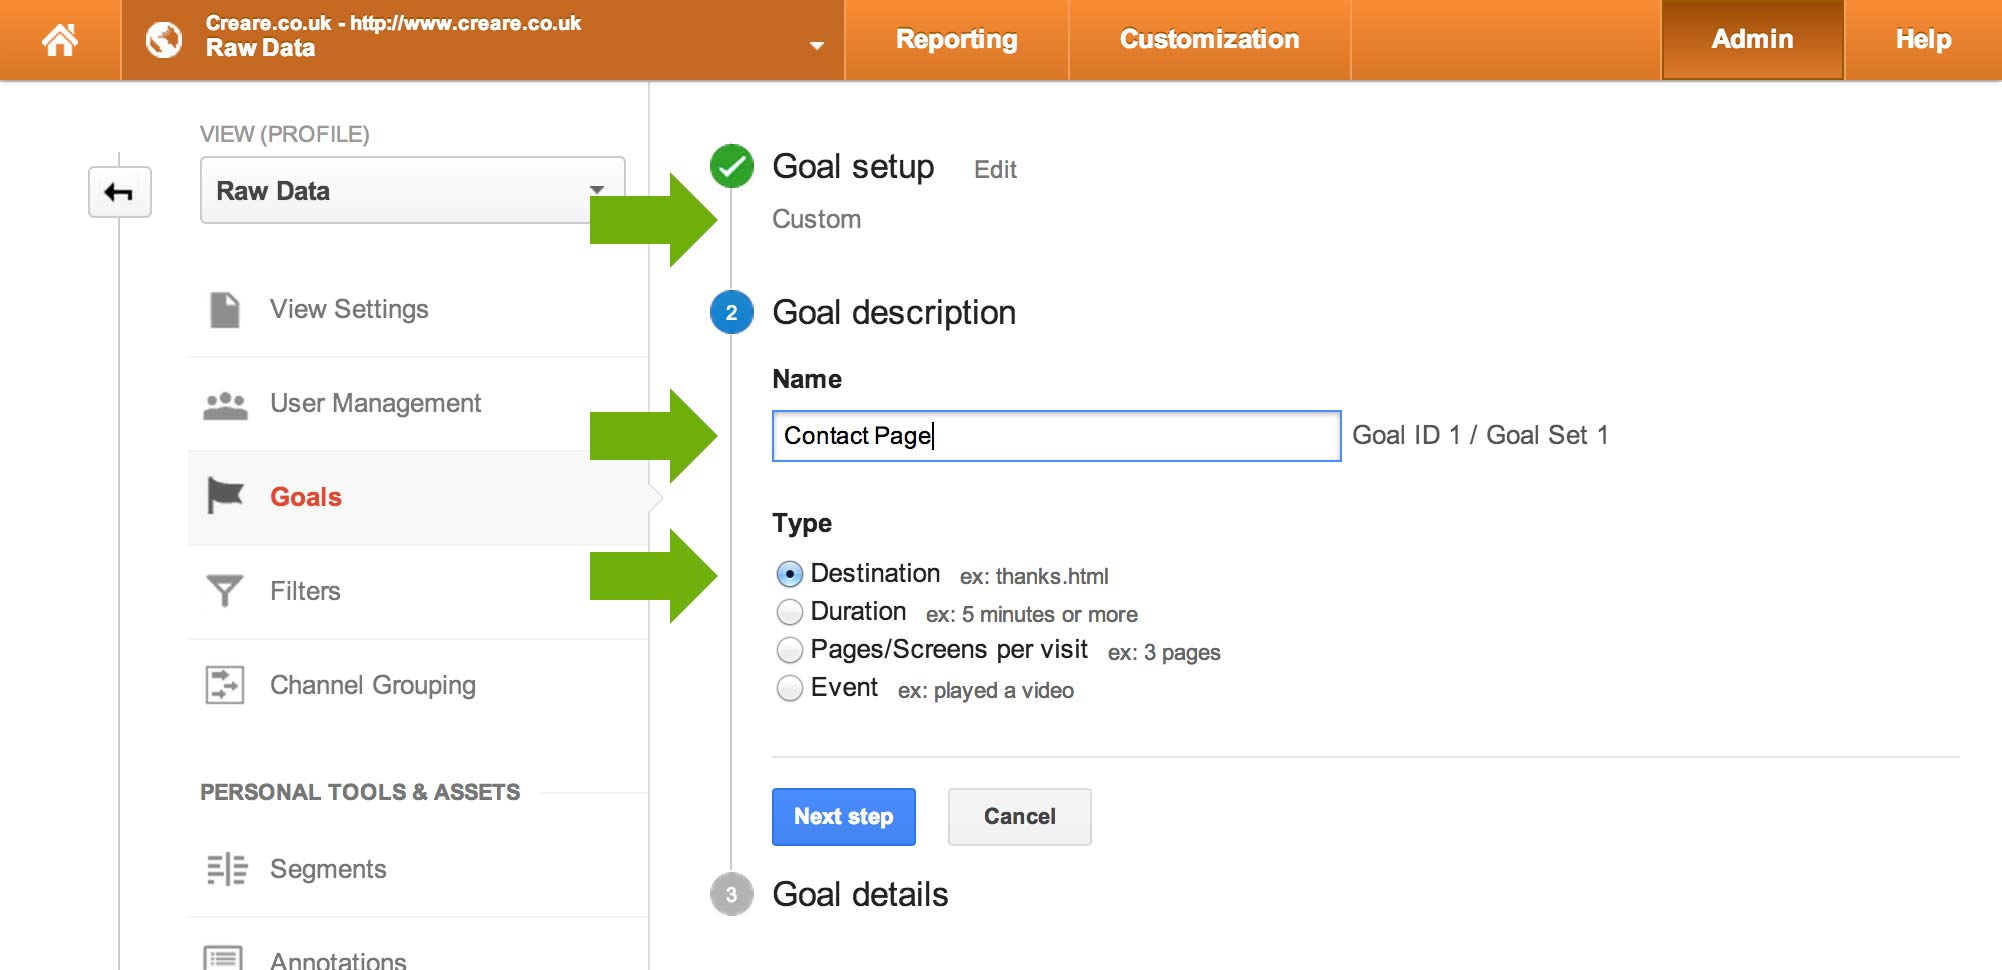Click the Goal description heading
This screenshot has height=970, width=2002.
point(894,312)
